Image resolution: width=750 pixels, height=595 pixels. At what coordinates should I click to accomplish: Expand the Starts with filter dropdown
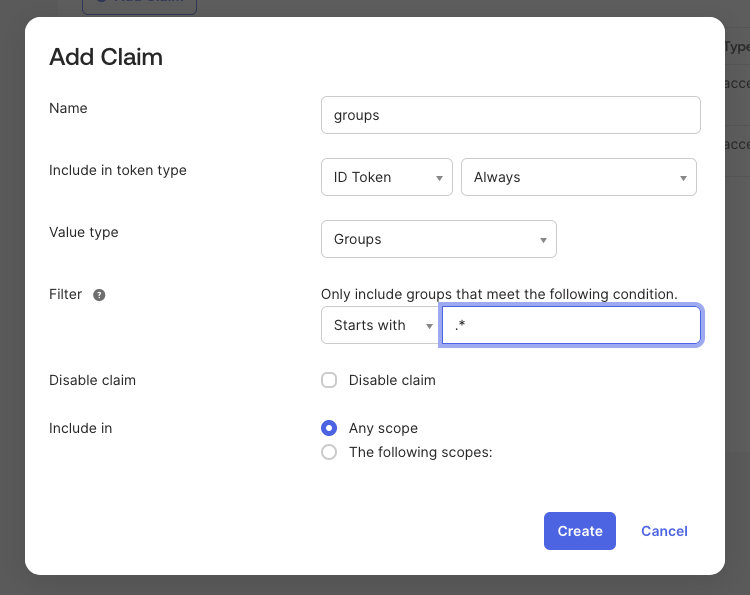tap(380, 325)
